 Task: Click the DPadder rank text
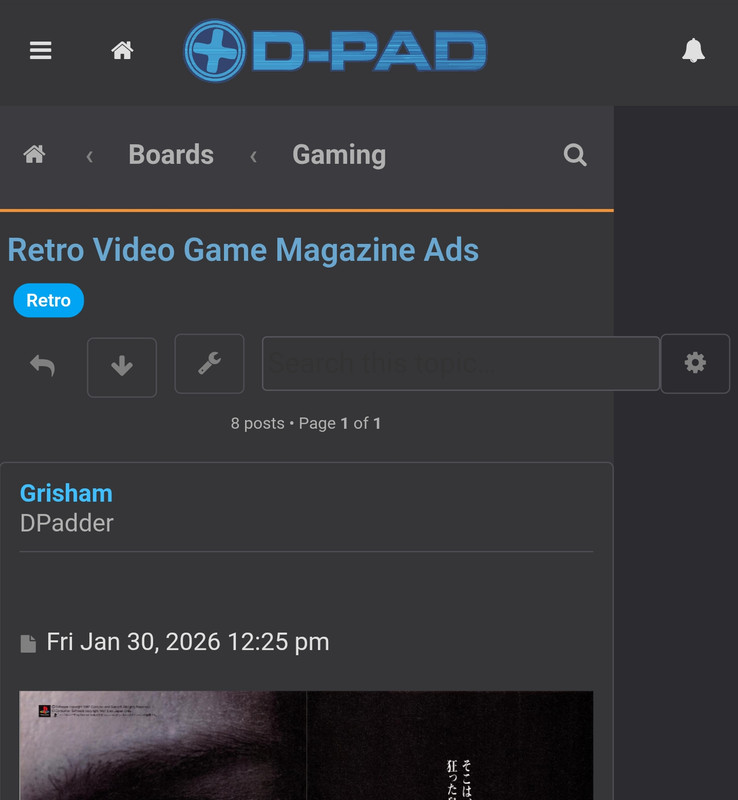pos(67,523)
